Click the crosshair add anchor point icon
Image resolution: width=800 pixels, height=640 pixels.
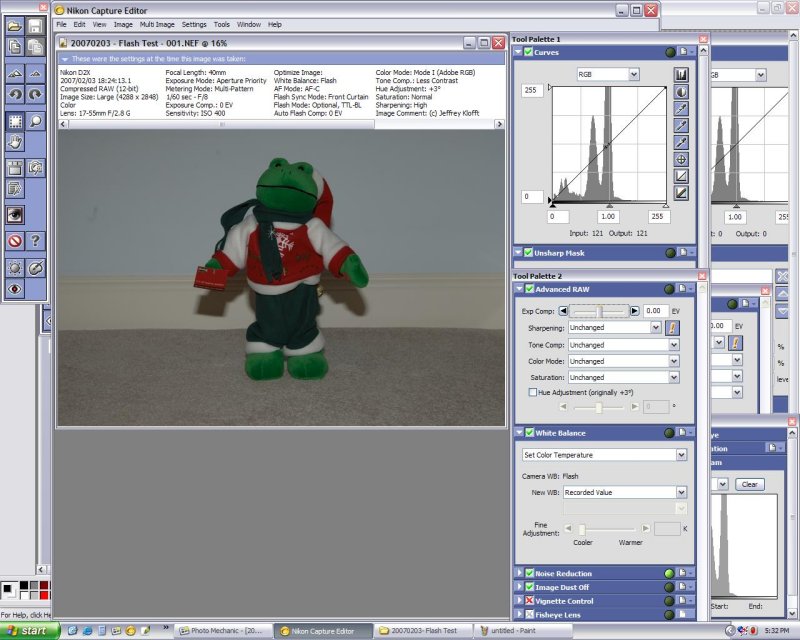click(x=681, y=159)
